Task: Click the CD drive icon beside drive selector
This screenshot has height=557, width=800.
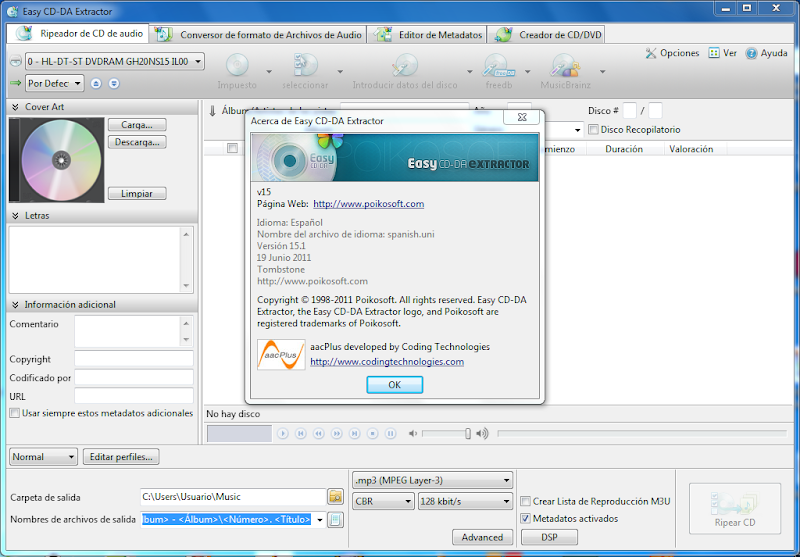Action: pyautogui.click(x=16, y=61)
